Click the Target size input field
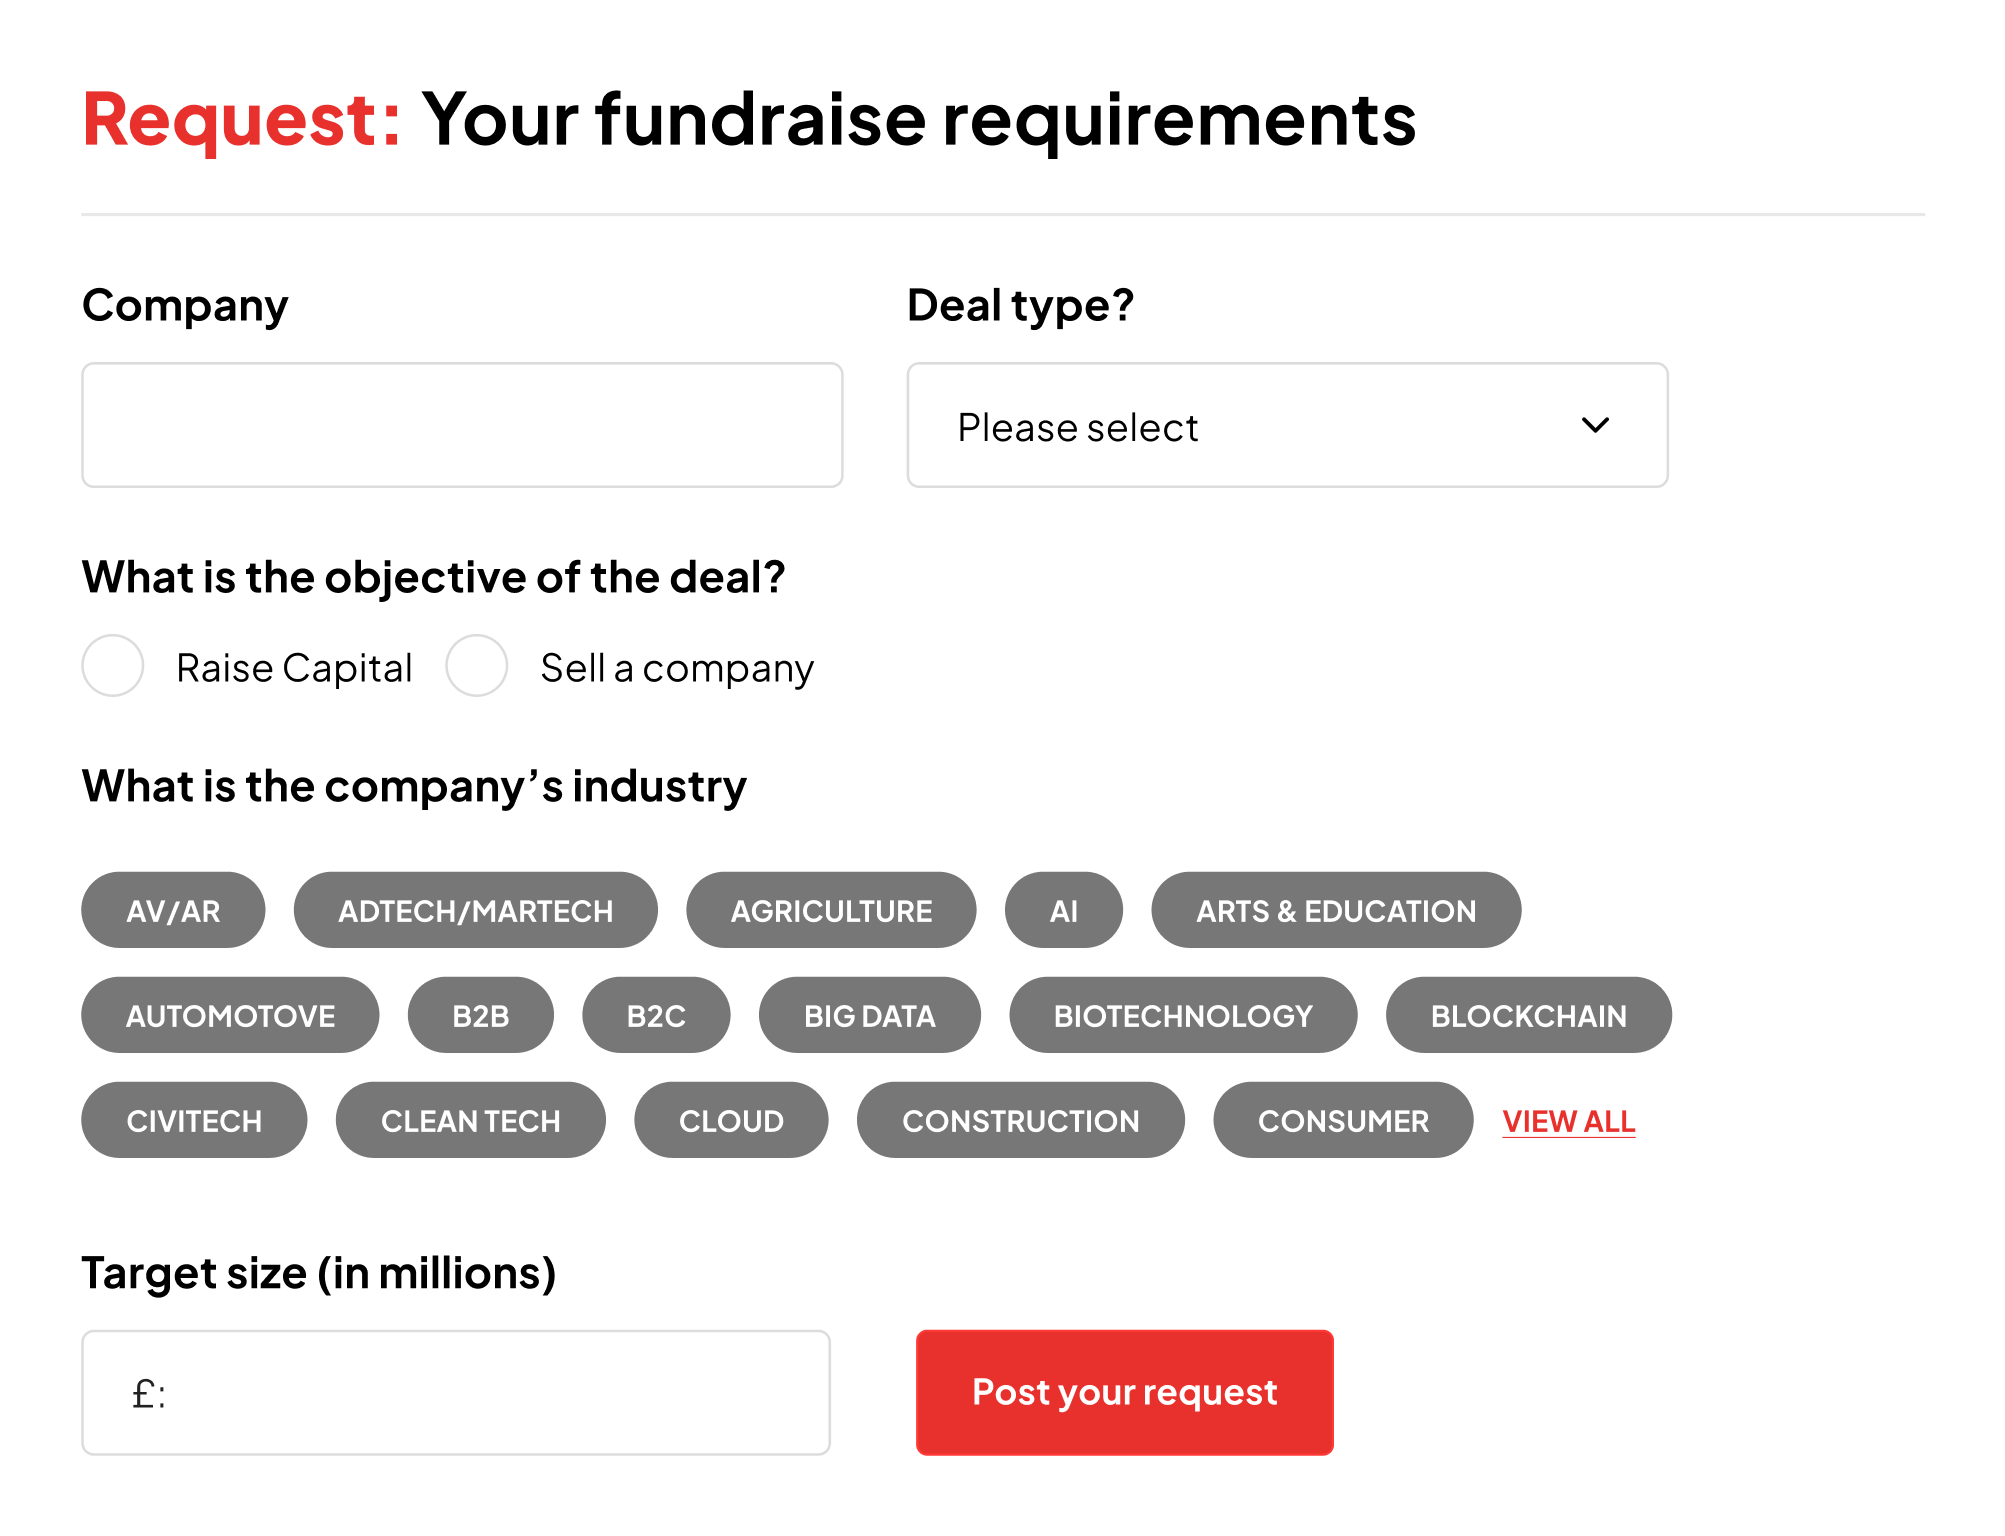The width and height of the screenshot is (2005, 1536). [456, 1392]
